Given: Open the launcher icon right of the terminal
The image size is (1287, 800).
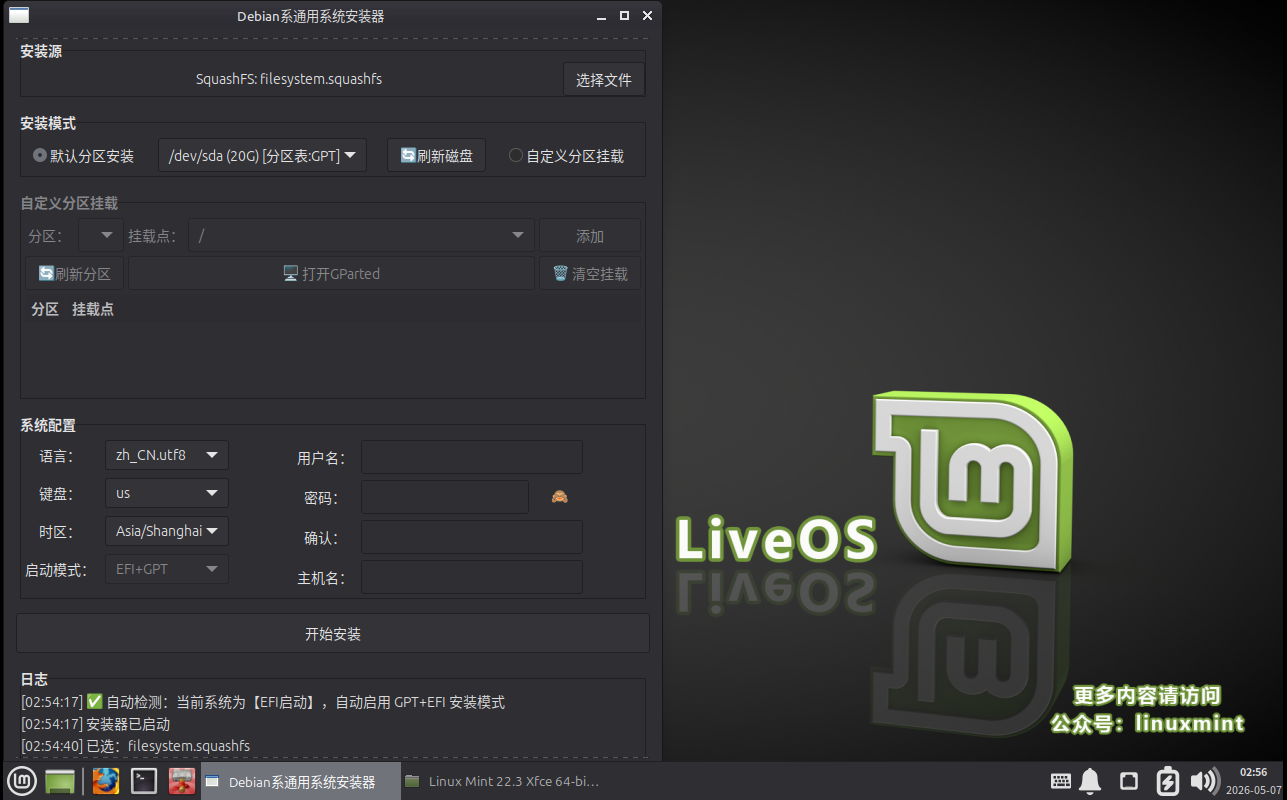Looking at the screenshot, I should point(182,781).
